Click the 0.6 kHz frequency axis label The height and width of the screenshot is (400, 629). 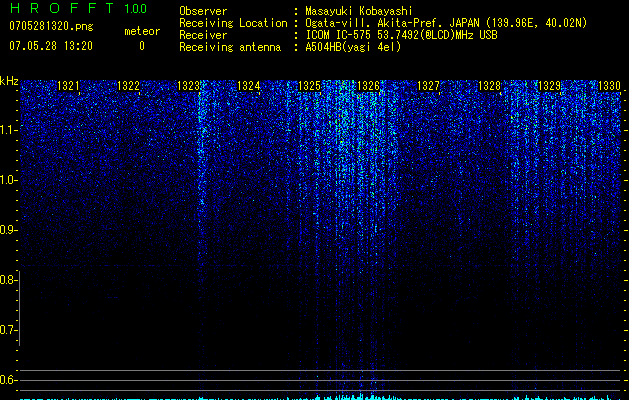(8, 380)
